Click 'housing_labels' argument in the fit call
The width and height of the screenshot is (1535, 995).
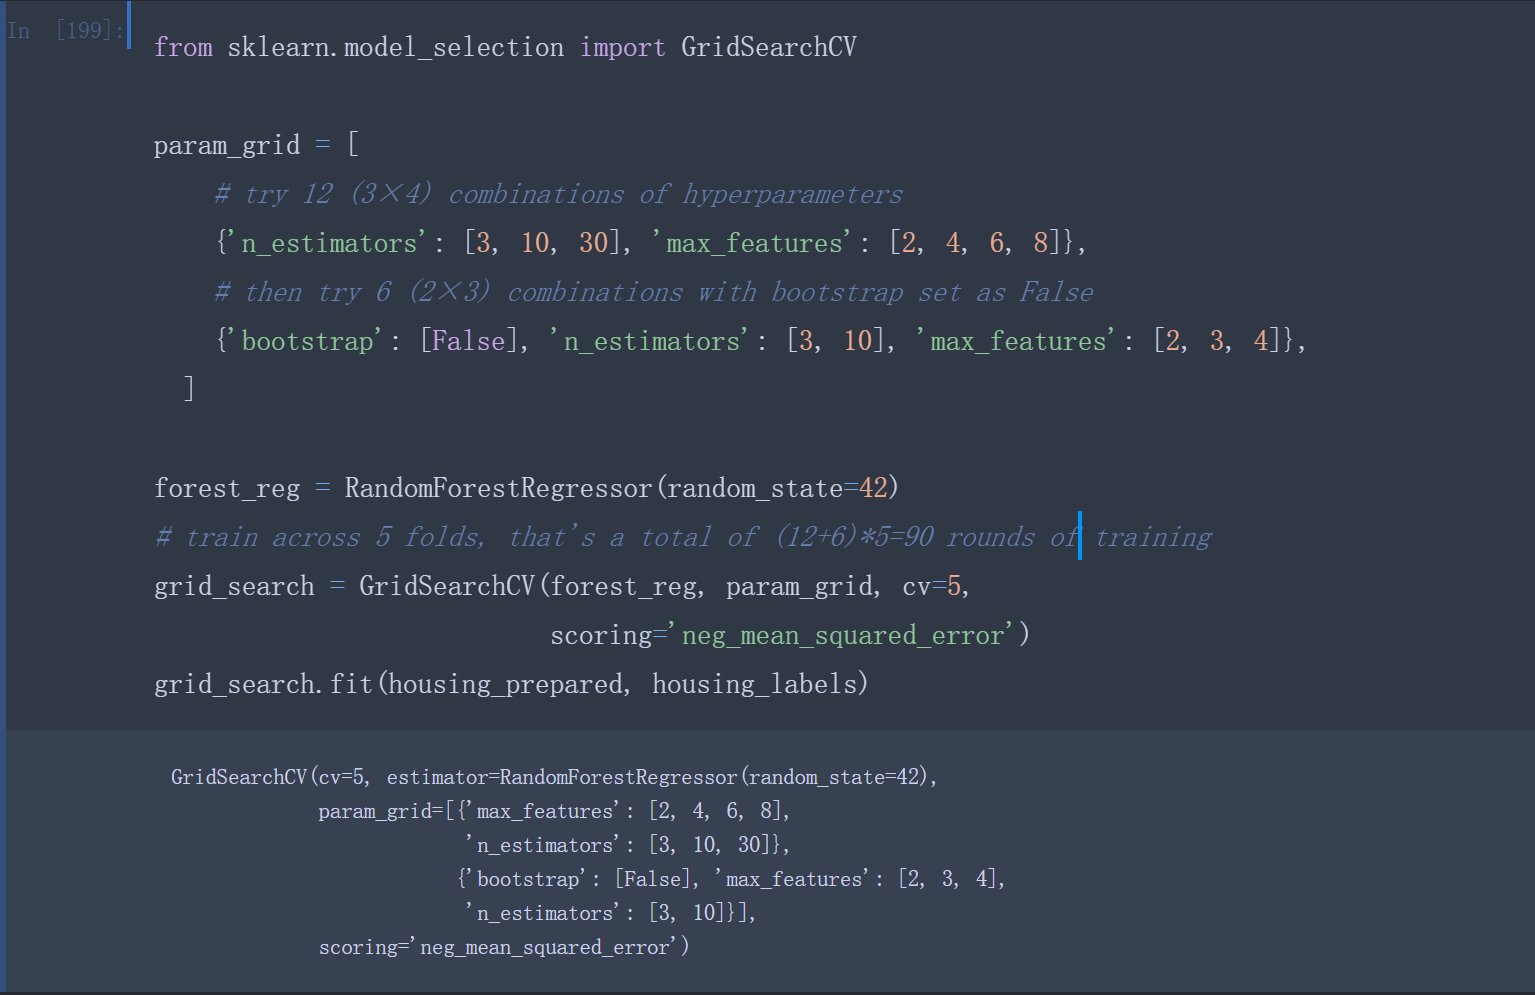coord(755,684)
